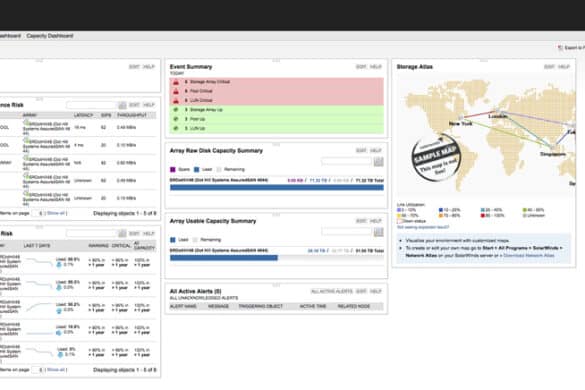585x390 pixels.
Task: Click the THROUGHPUT column header
Action: [x=132, y=115]
